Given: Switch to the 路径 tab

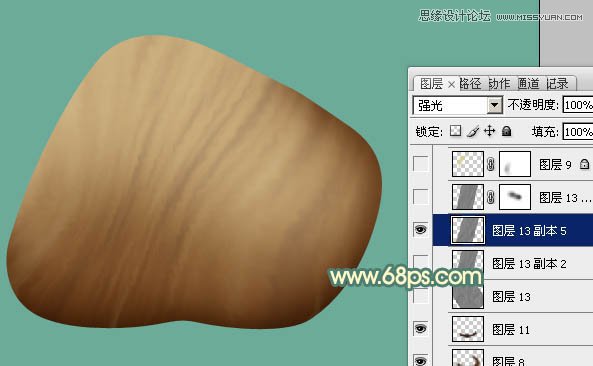Looking at the screenshot, I should tap(470, 84).
